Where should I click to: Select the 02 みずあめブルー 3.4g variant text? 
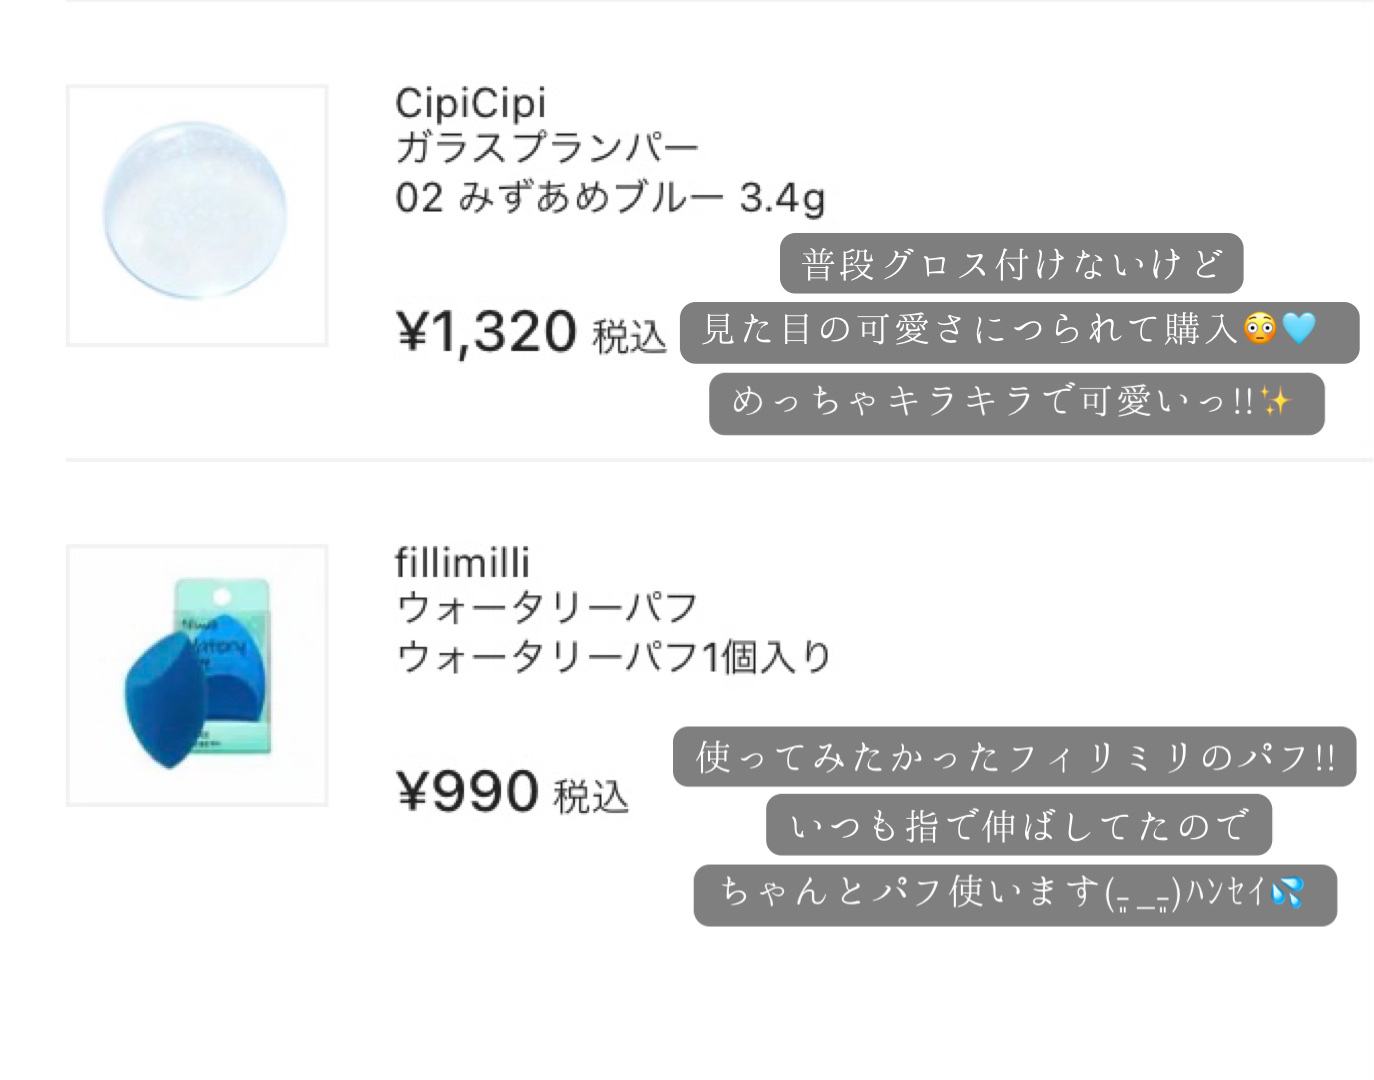(609, 198)
